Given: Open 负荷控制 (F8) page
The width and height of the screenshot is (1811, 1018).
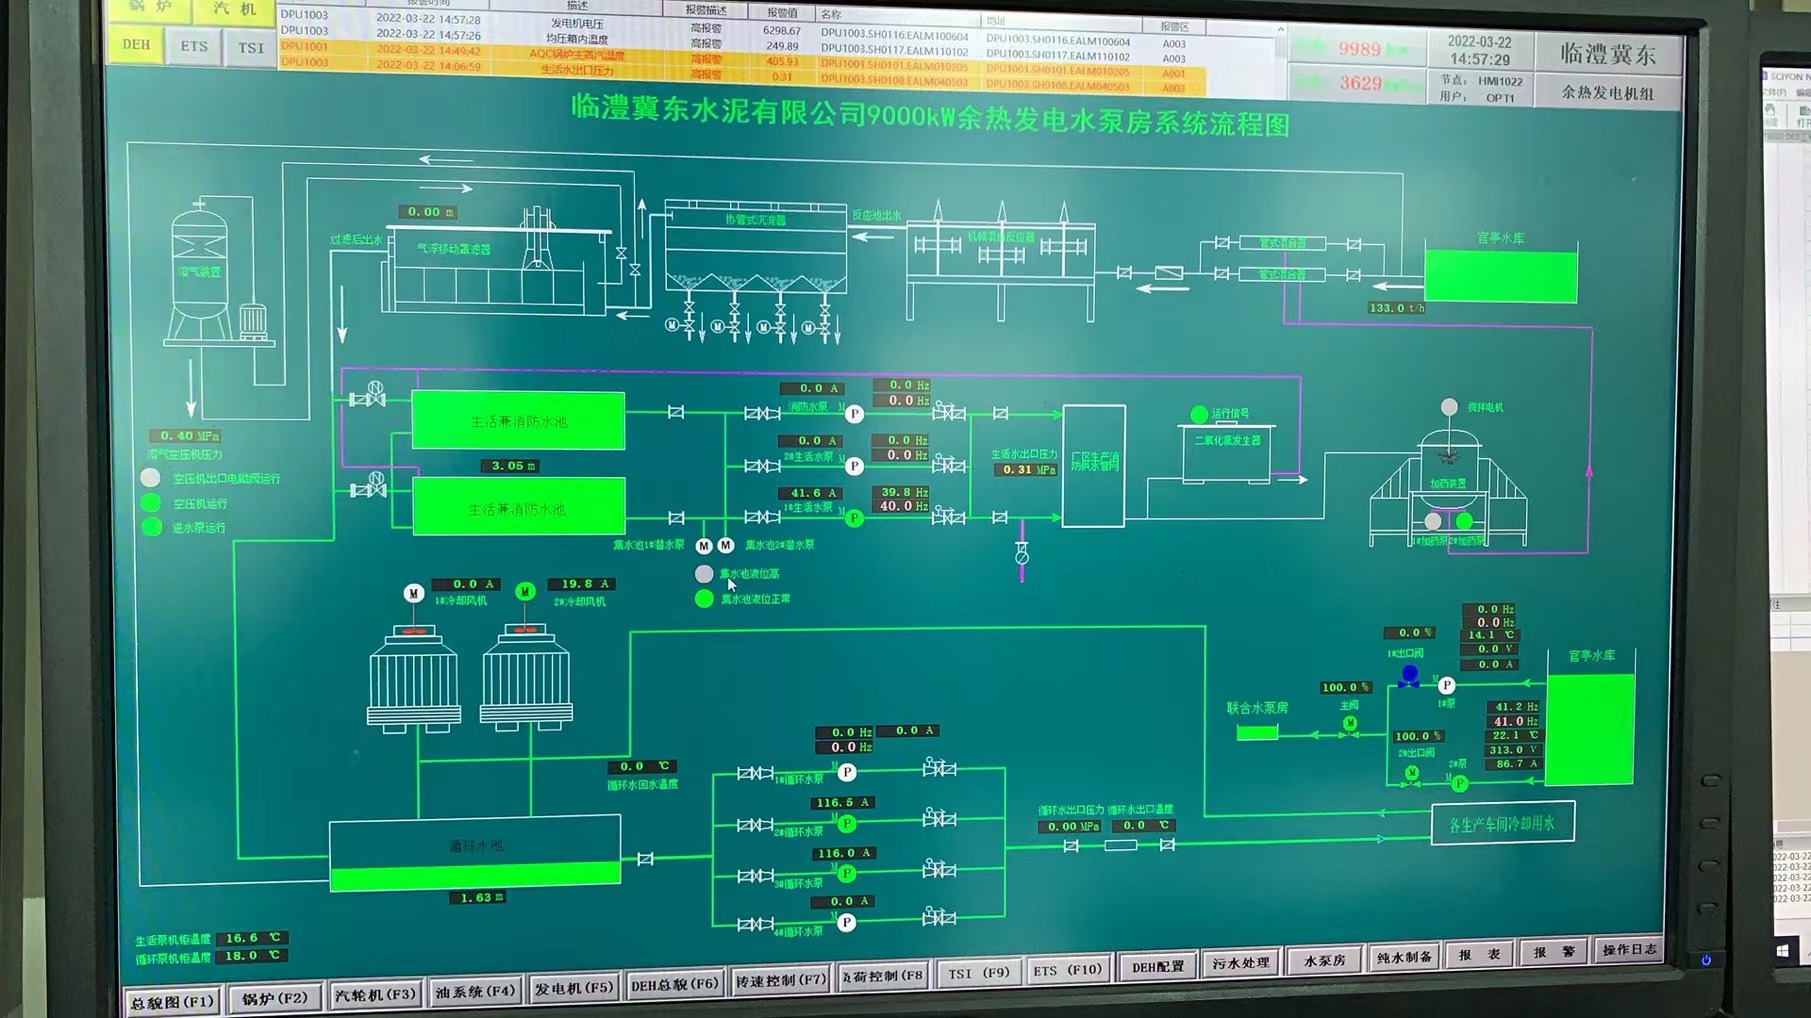Looking at the screenshot, I should [883, 975].
